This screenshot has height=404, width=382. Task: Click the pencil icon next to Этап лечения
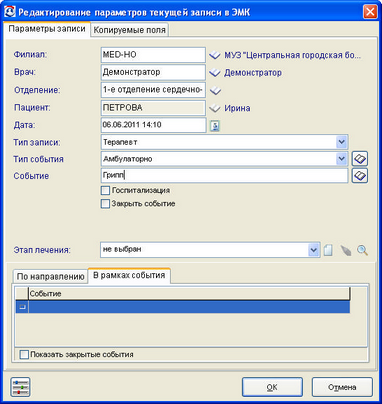click(x=346, y=250)
